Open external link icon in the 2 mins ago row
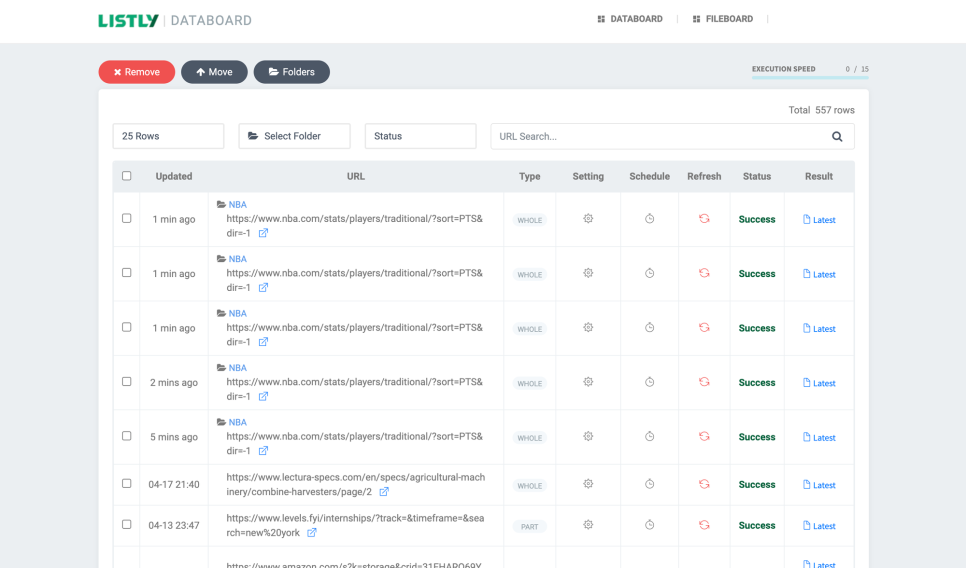This screenshot has height=568, width=966. tap(263, 396)
